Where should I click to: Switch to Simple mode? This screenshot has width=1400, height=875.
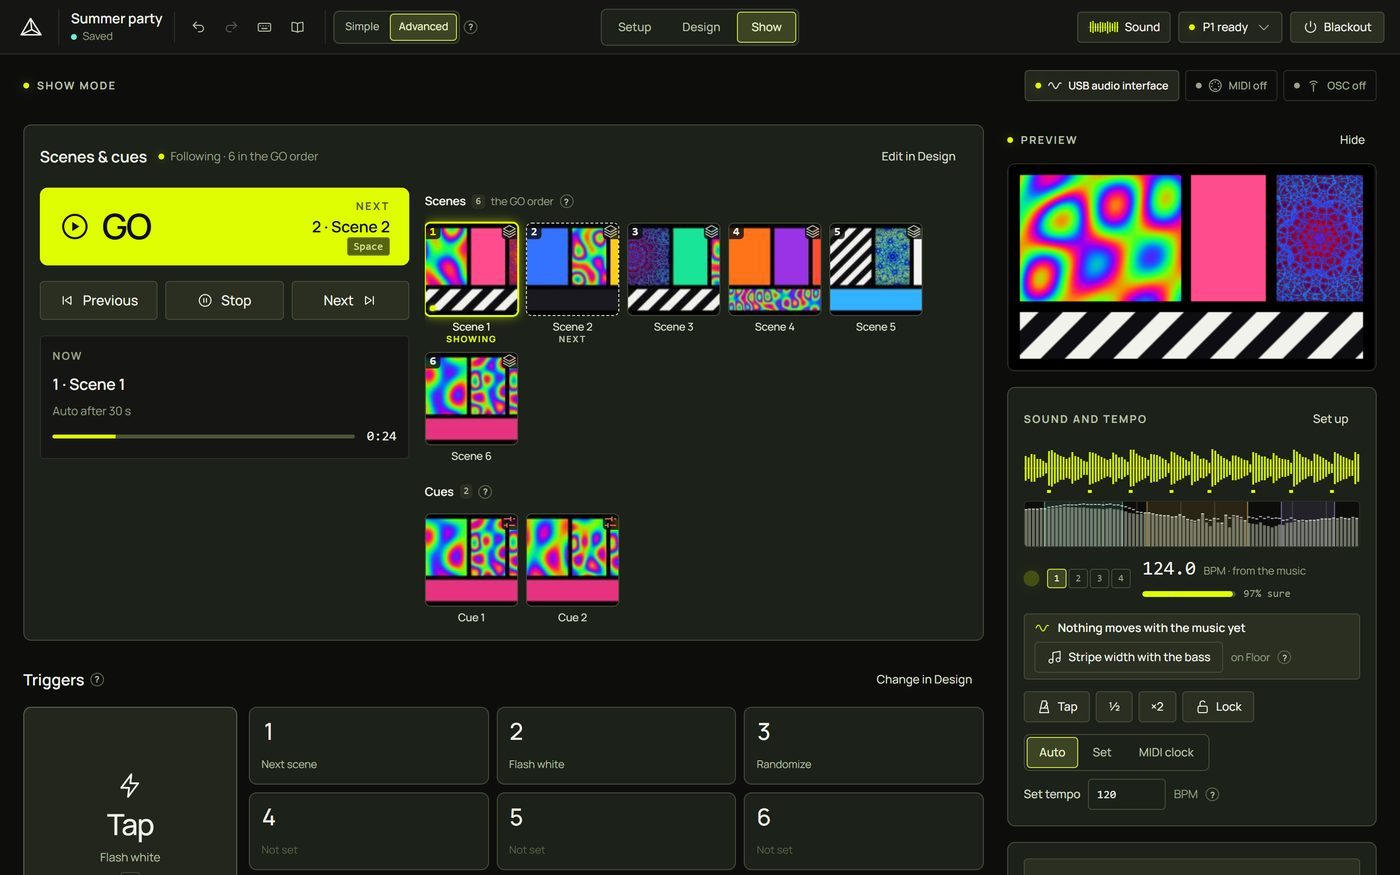362,27
